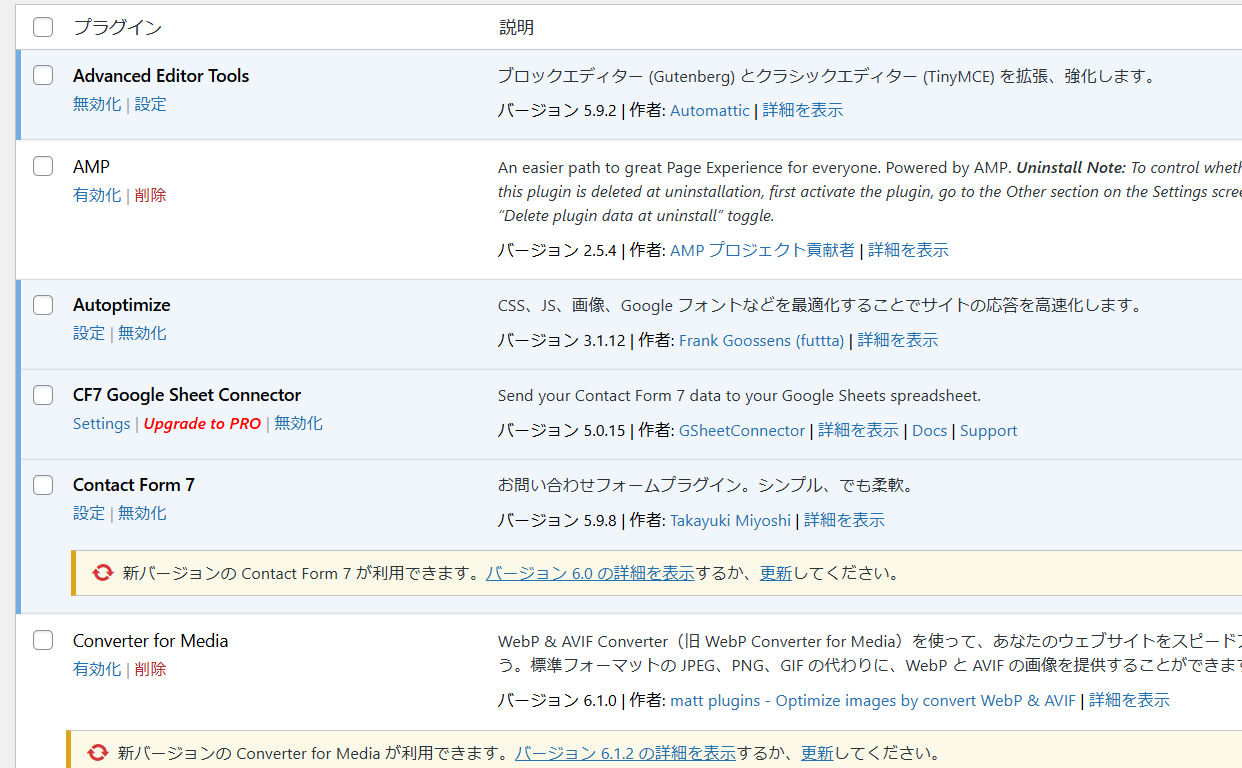Open CF7 Google Sheet Connector Settings
The height and width of the screenshot is (768, 1242).
tap(102, 423)
